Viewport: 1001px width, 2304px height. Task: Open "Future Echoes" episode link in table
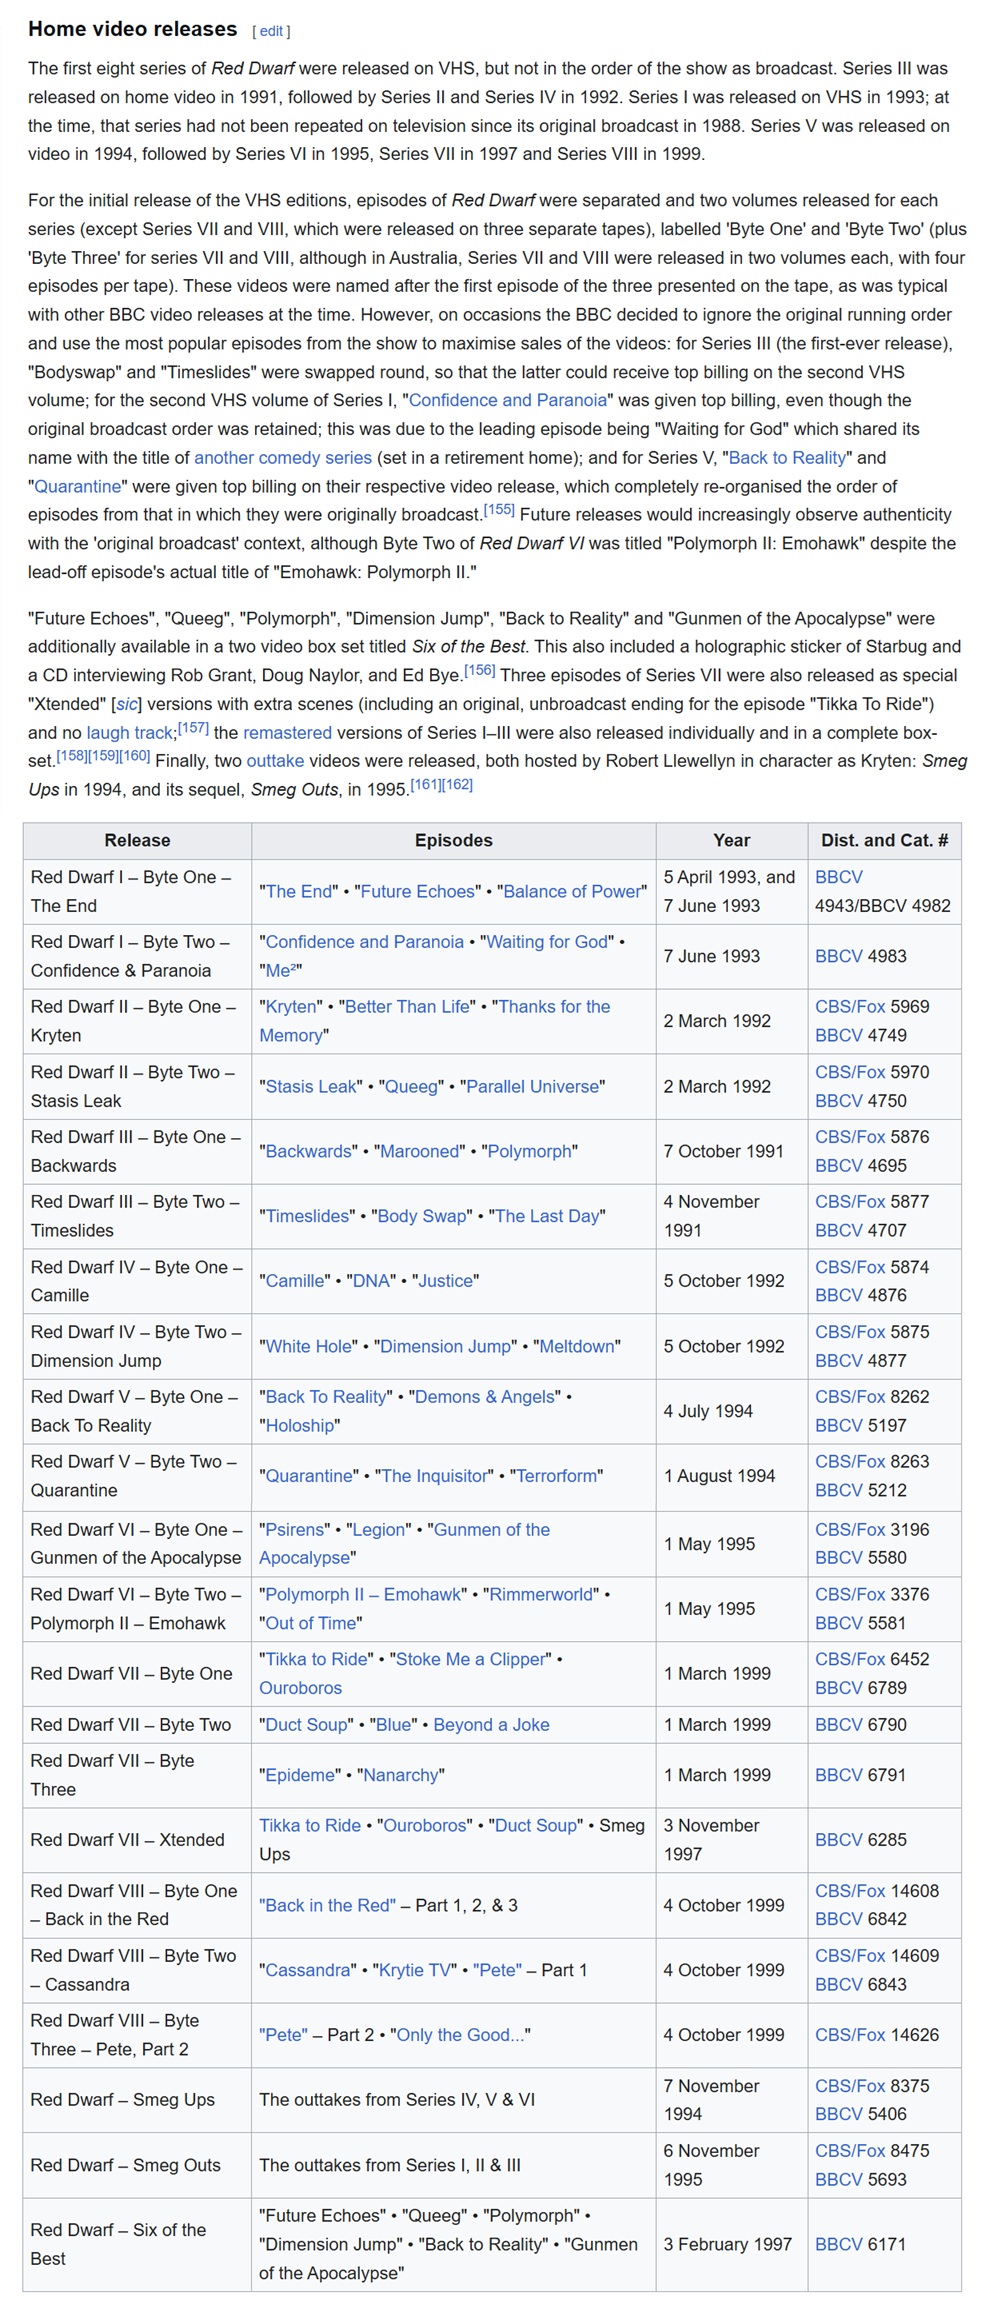coord(418,892)
